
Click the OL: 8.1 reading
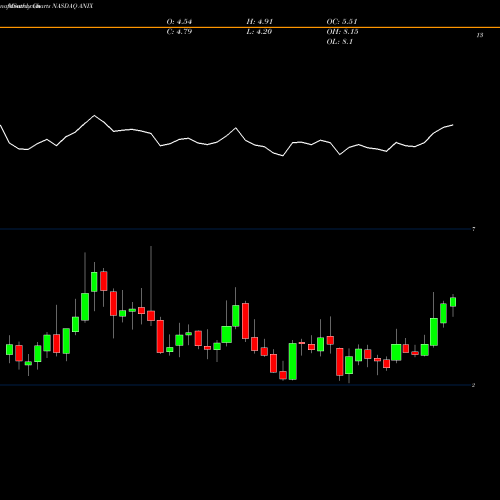tap(340, 42)
